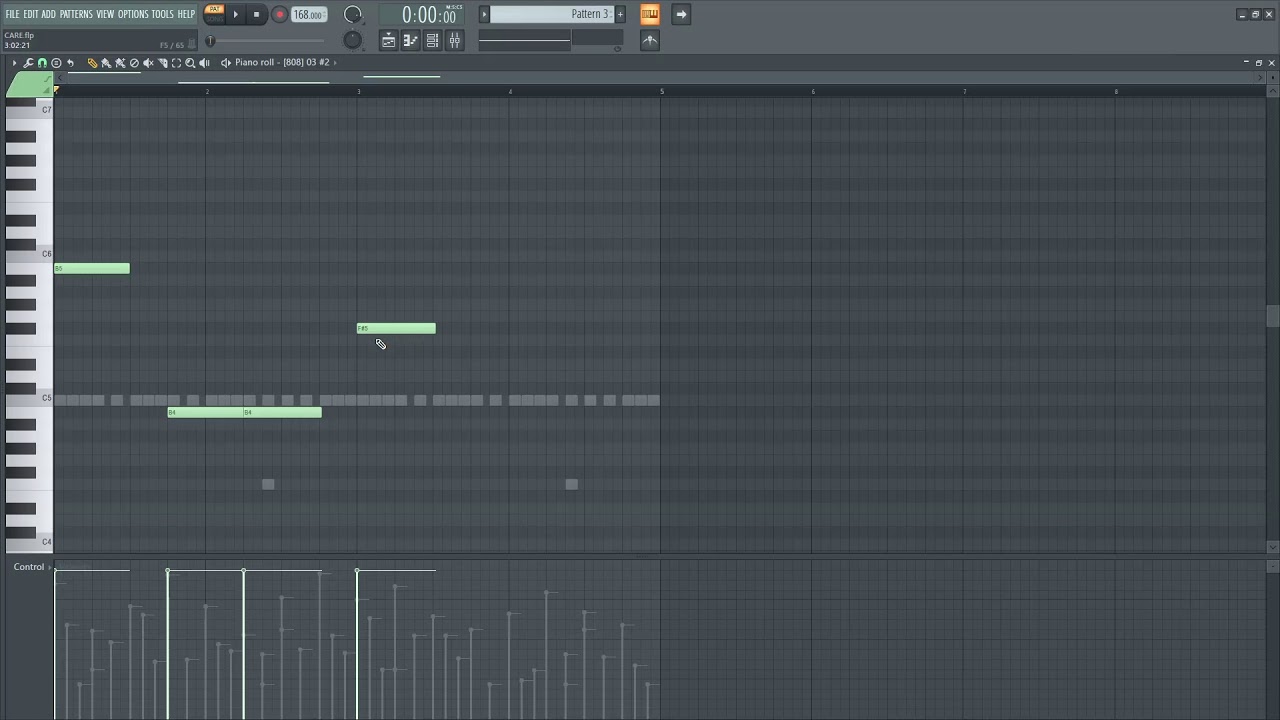Open pattern selector left arrow menu
Viewport: 1280px width, 720px height.
click(484, 14)
